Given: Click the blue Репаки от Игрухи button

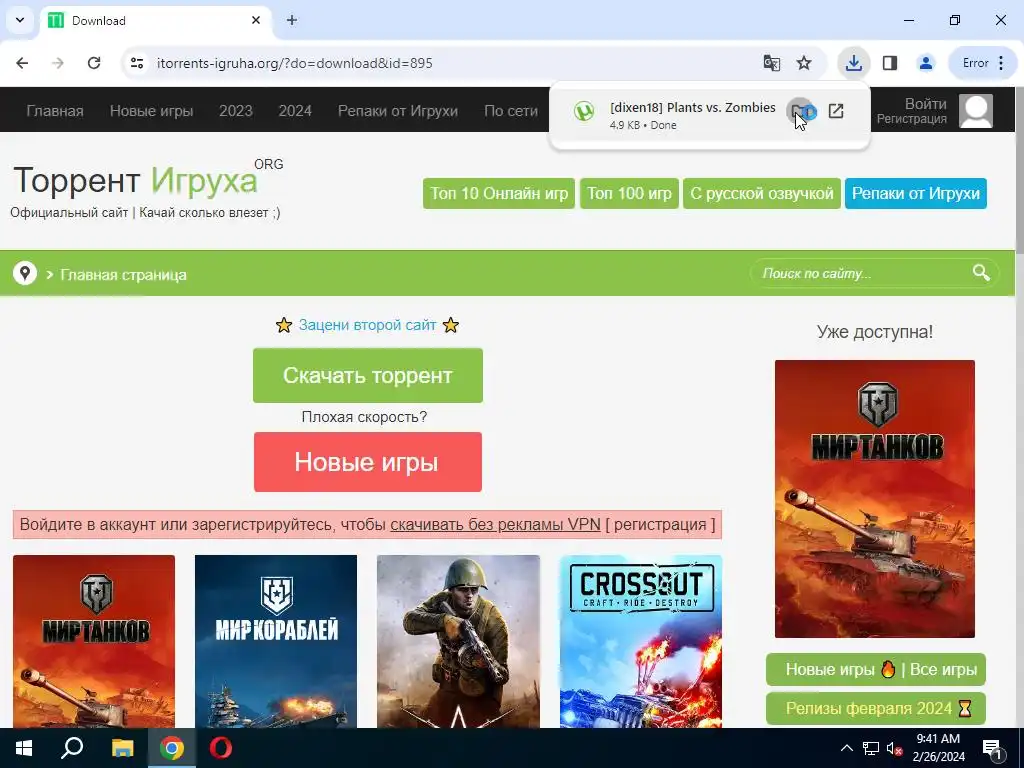Looking at the screenshot, I should click(916, 193).
